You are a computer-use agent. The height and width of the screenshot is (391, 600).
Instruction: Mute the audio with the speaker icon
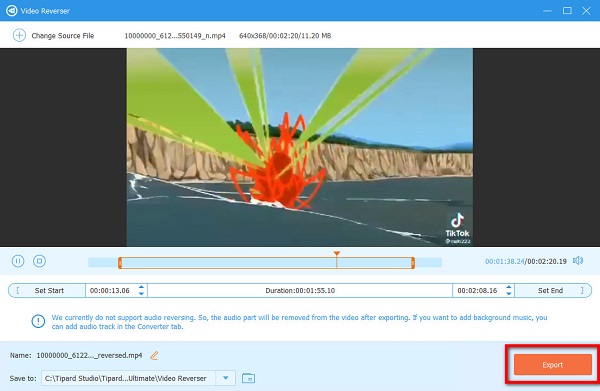point(578,261)
